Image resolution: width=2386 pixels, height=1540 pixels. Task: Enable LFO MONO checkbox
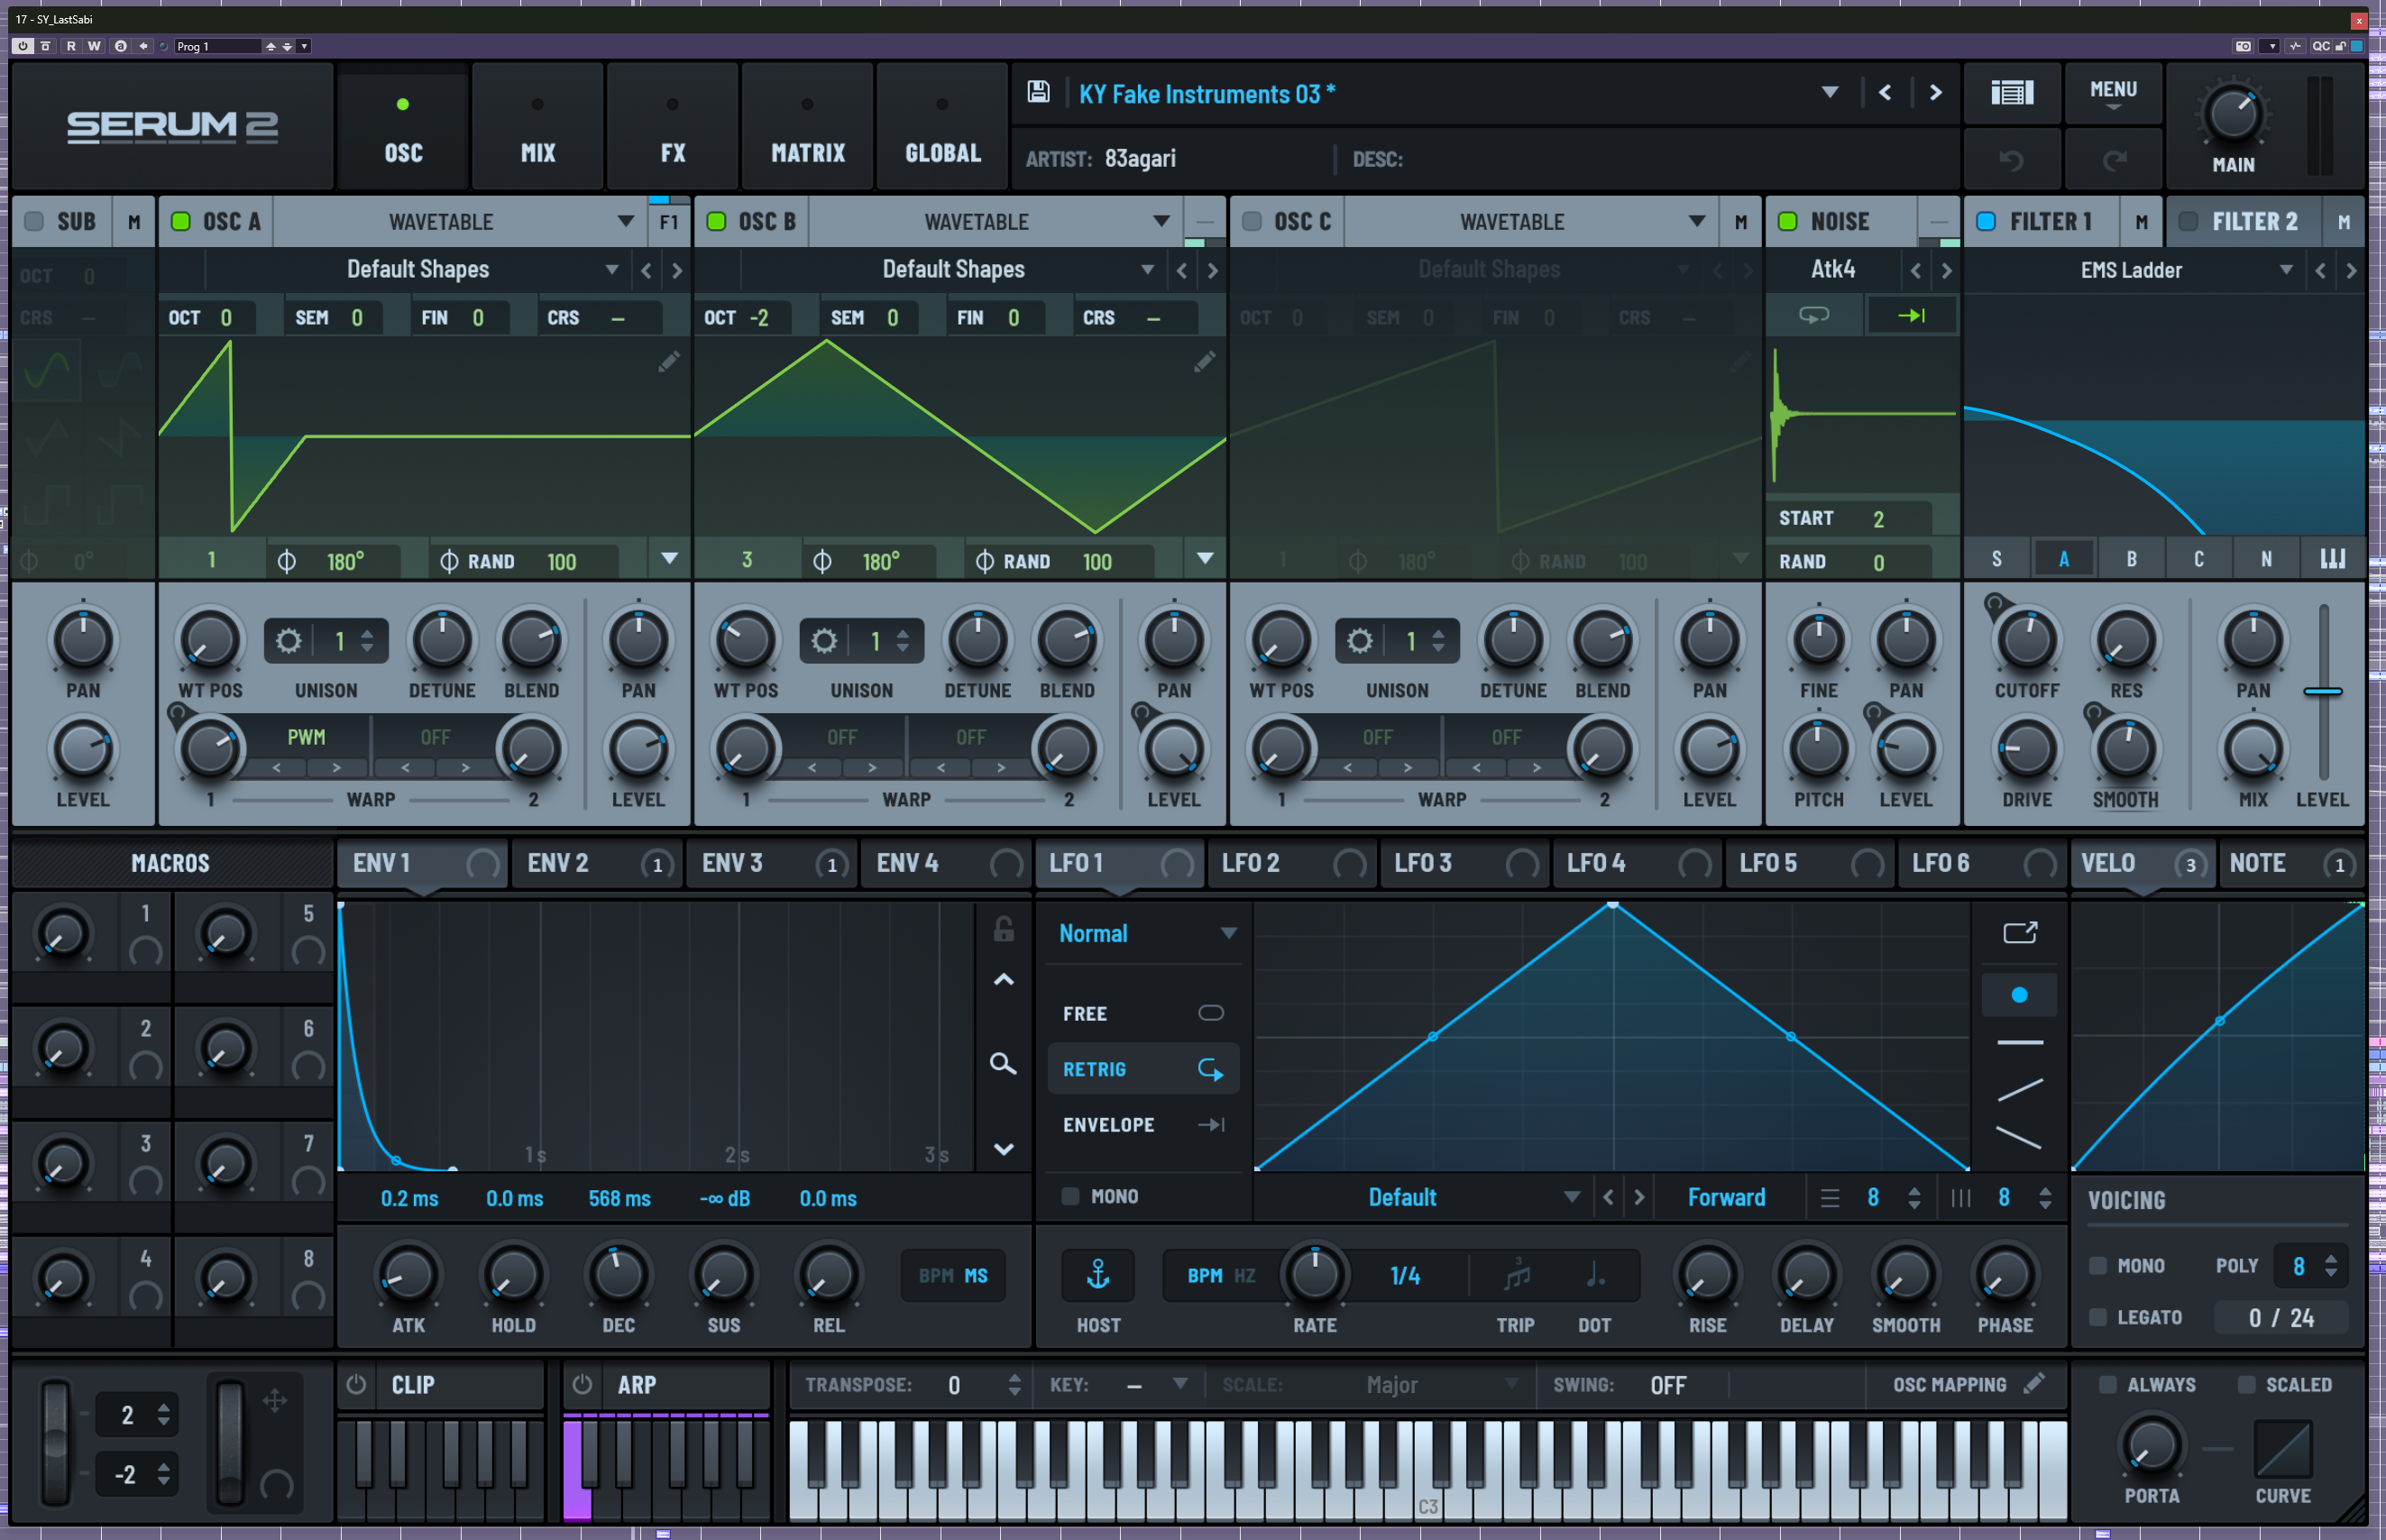(1070, 1196)
